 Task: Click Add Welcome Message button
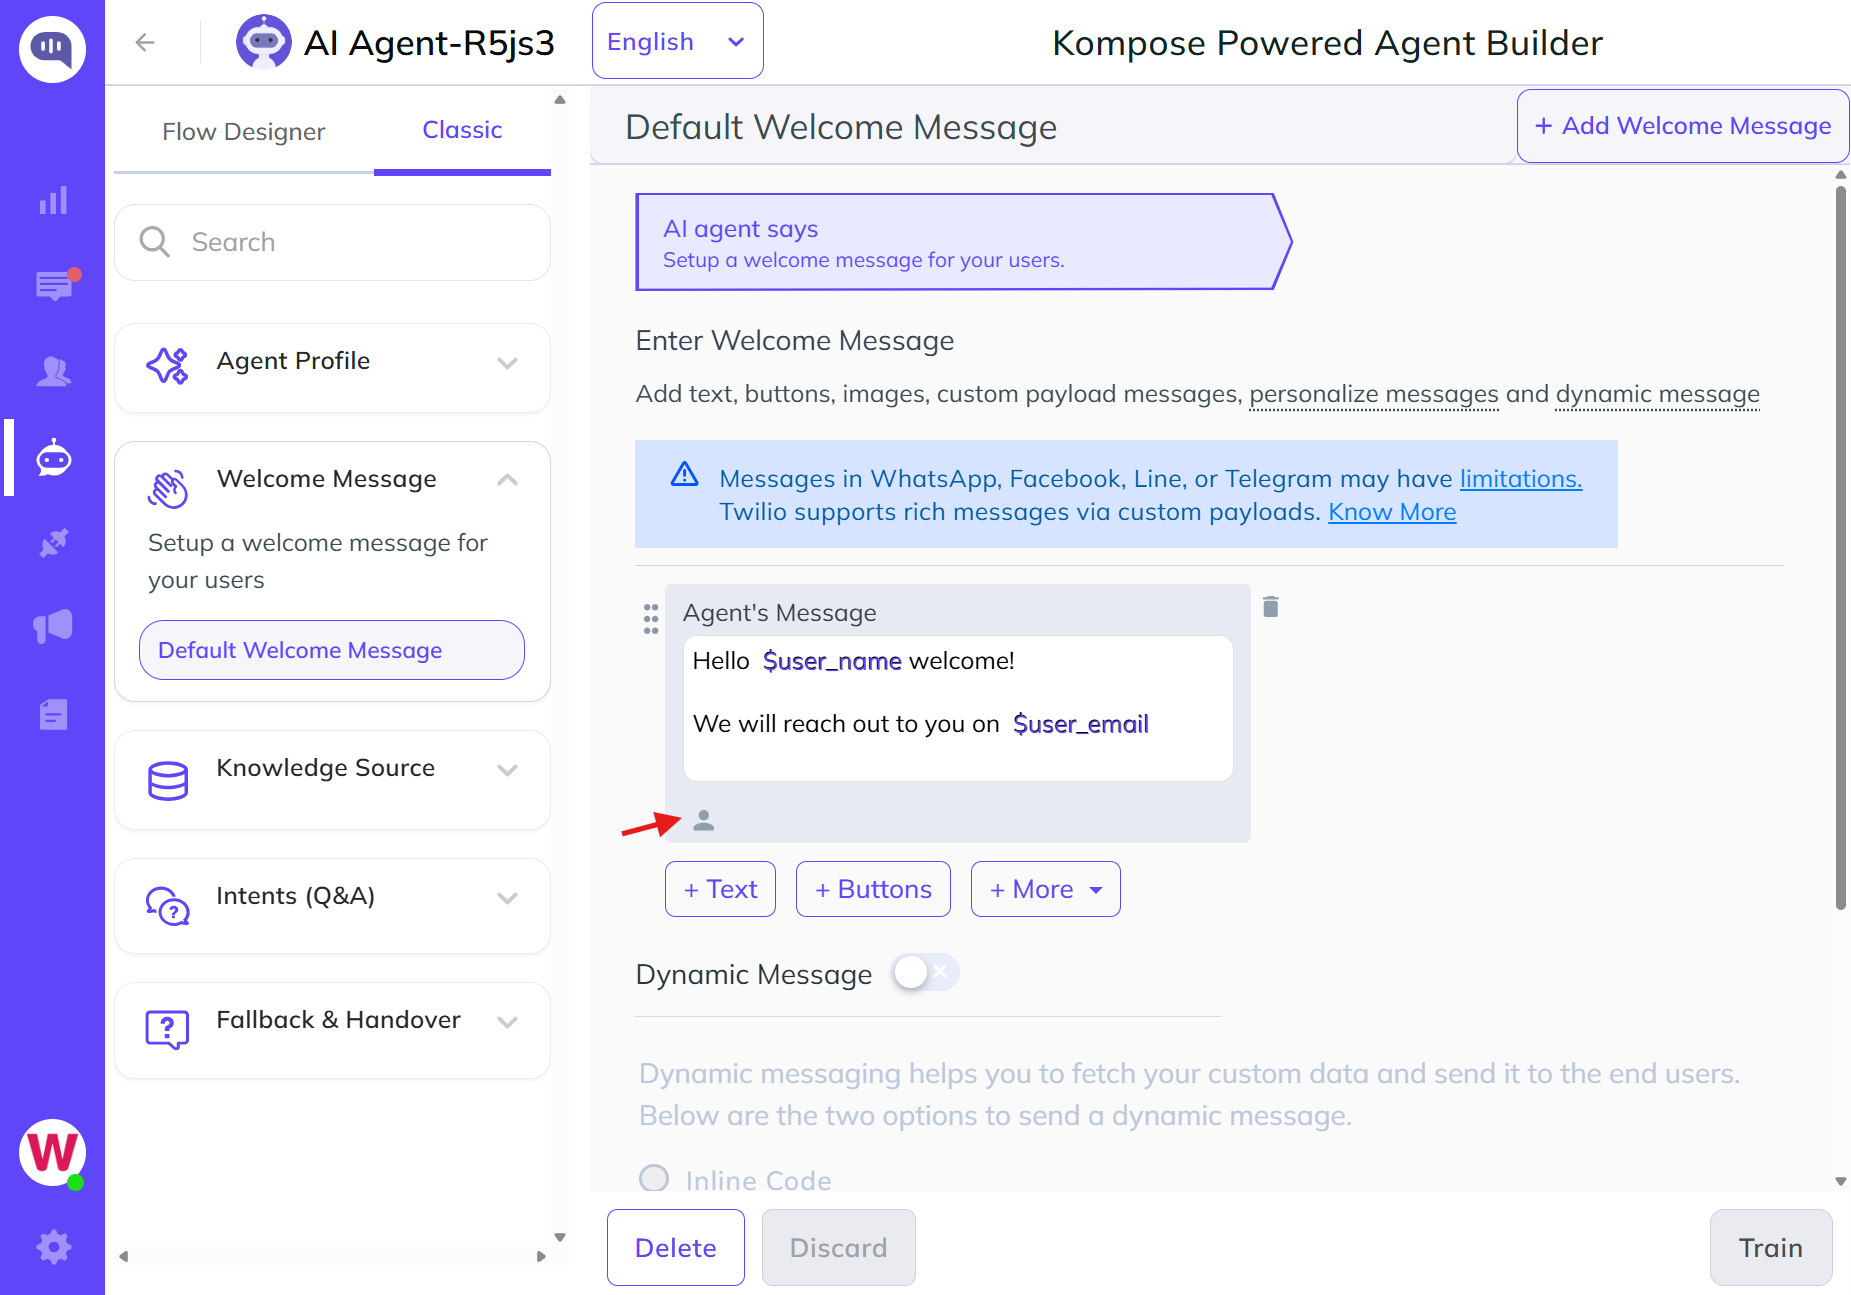1682,126
